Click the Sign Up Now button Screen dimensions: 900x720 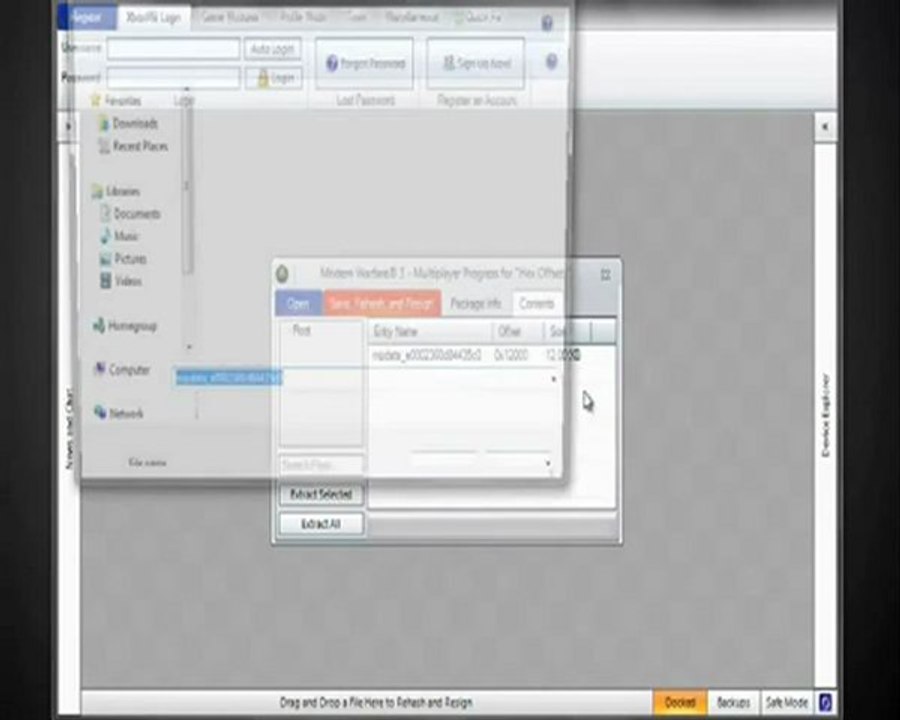tap(476, 63)
